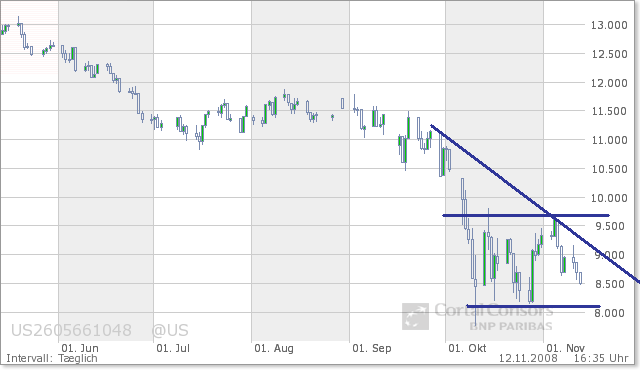
Task: Select the 01. Okt date label
Action: 467,348
